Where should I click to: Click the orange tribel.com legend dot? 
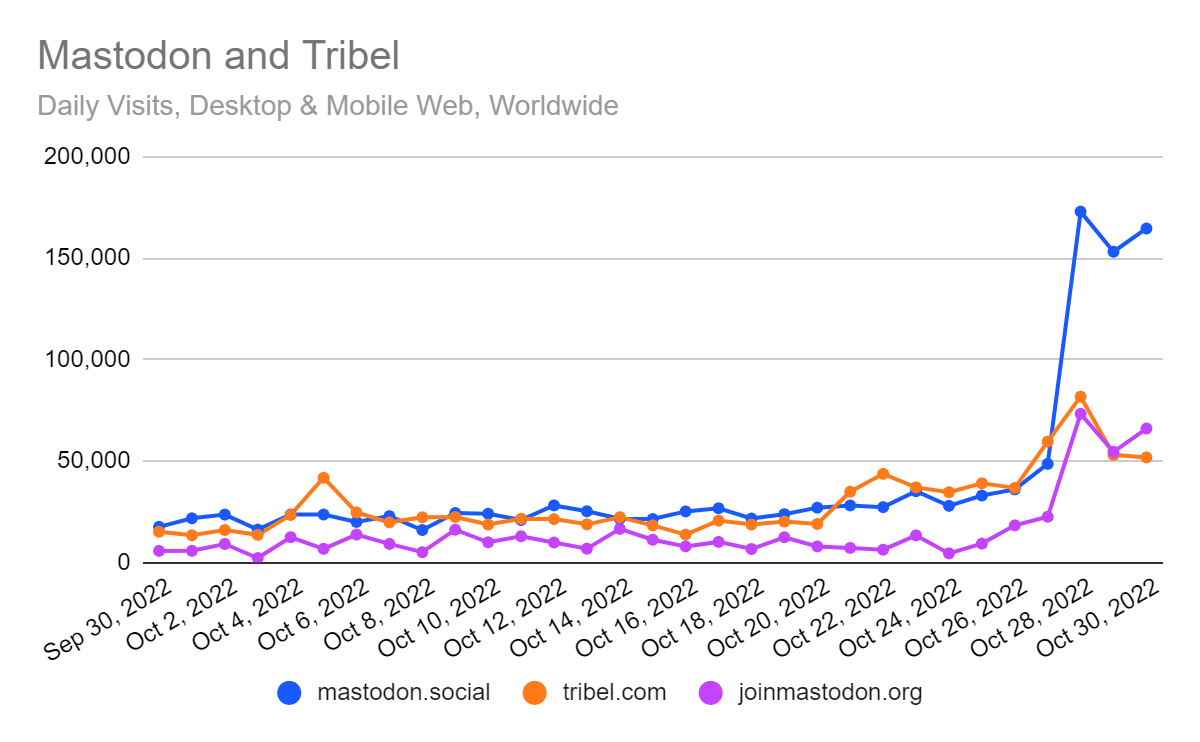535,692
